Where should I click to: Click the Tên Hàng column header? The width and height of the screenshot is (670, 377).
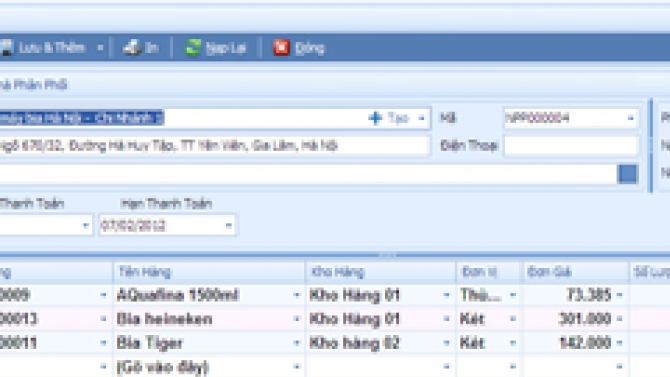tap(209, 272)
